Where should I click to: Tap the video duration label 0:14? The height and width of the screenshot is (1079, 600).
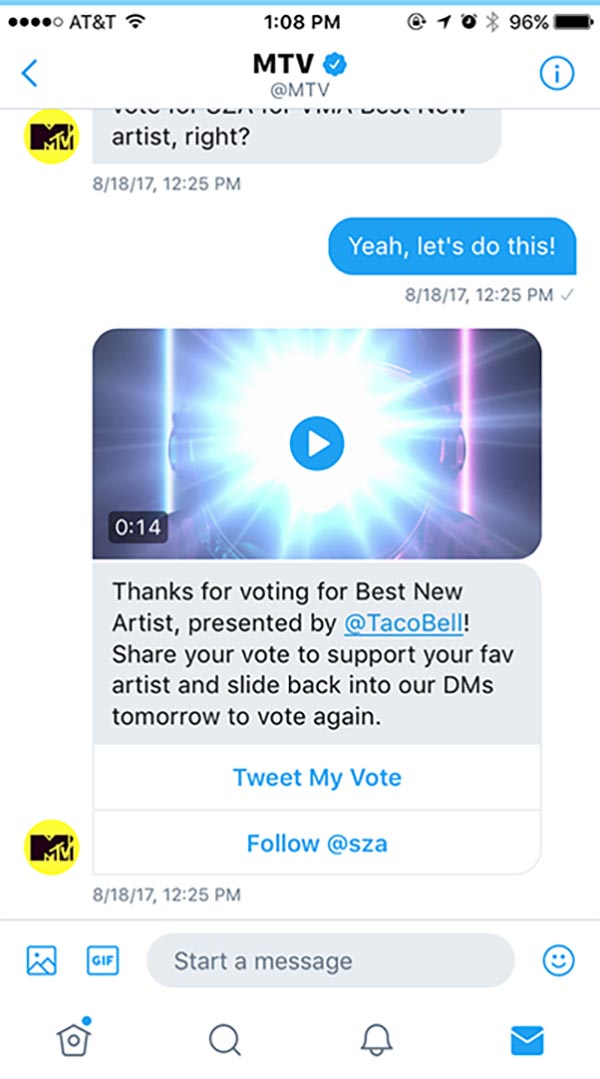click(136, 526)
